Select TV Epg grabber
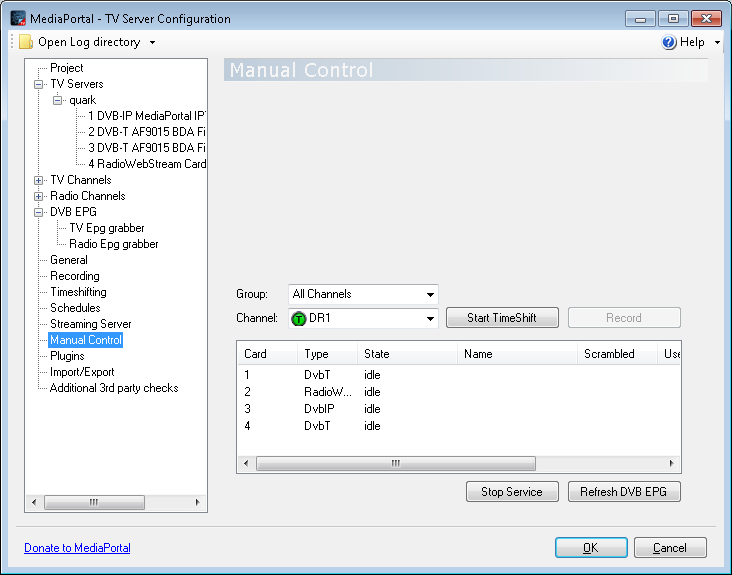 107,228
